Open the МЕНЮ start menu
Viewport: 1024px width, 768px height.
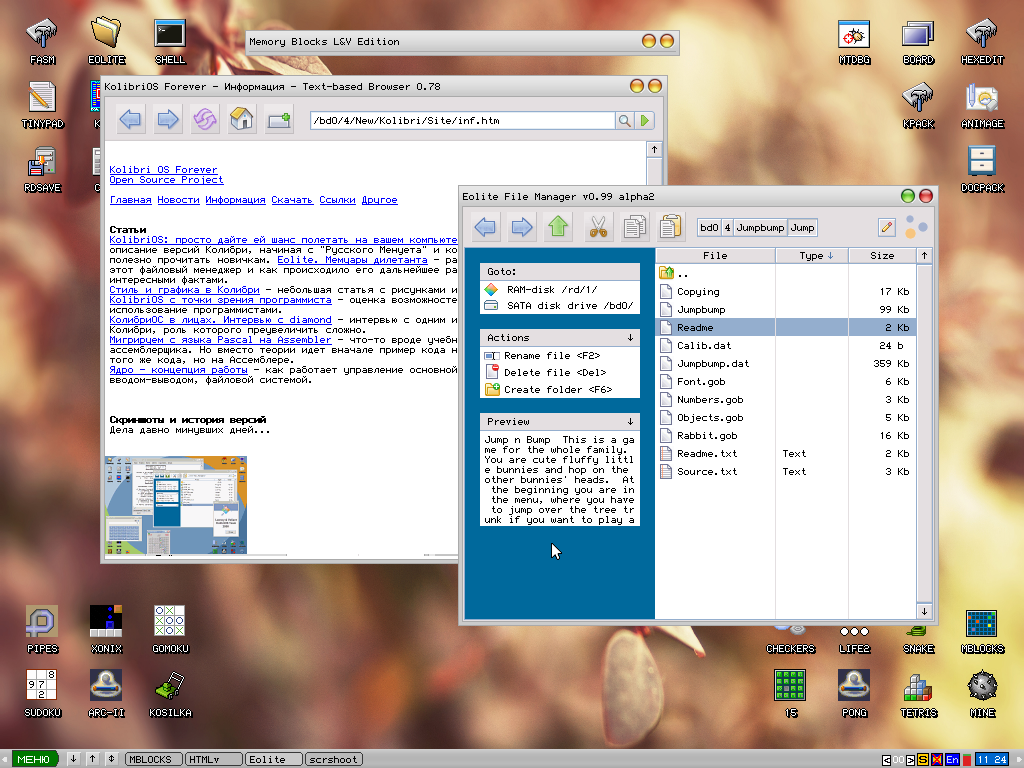coord(34,760)
